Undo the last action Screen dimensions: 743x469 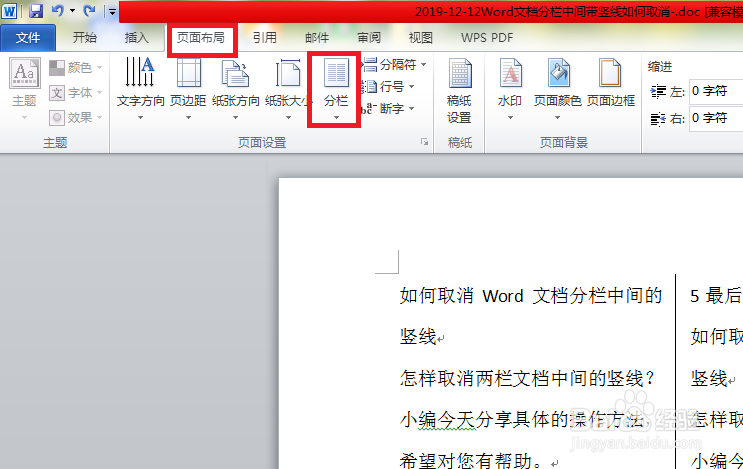(58, 10)
